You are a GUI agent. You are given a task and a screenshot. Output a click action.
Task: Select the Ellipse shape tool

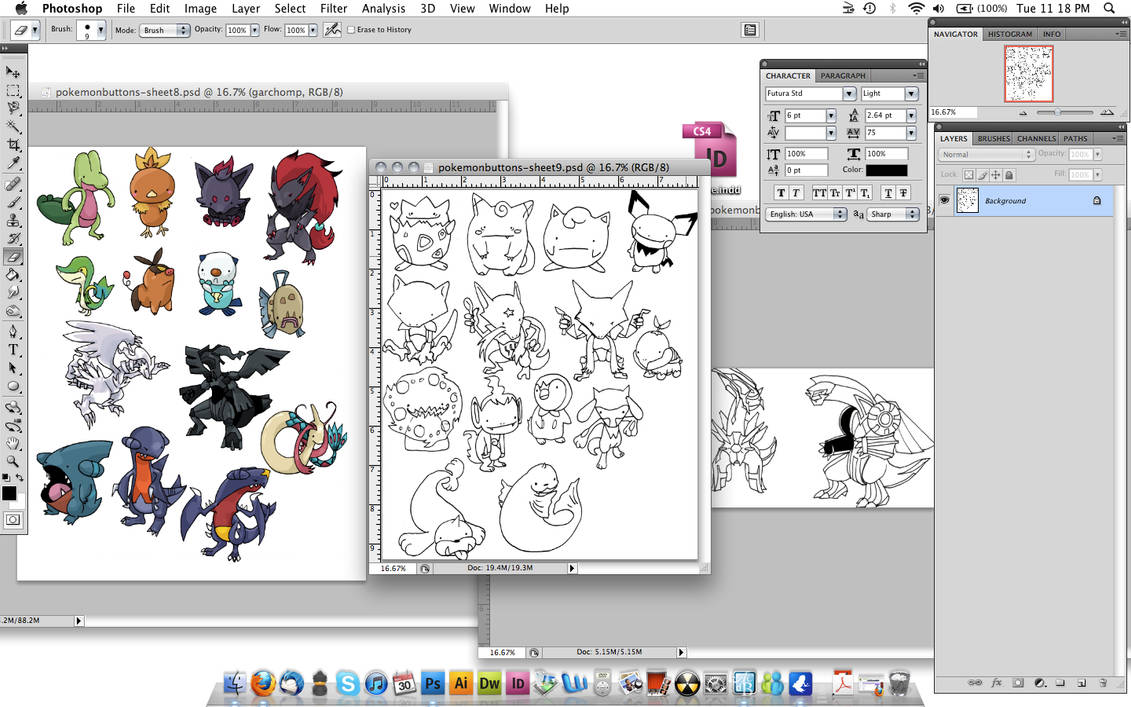(13, 386)
